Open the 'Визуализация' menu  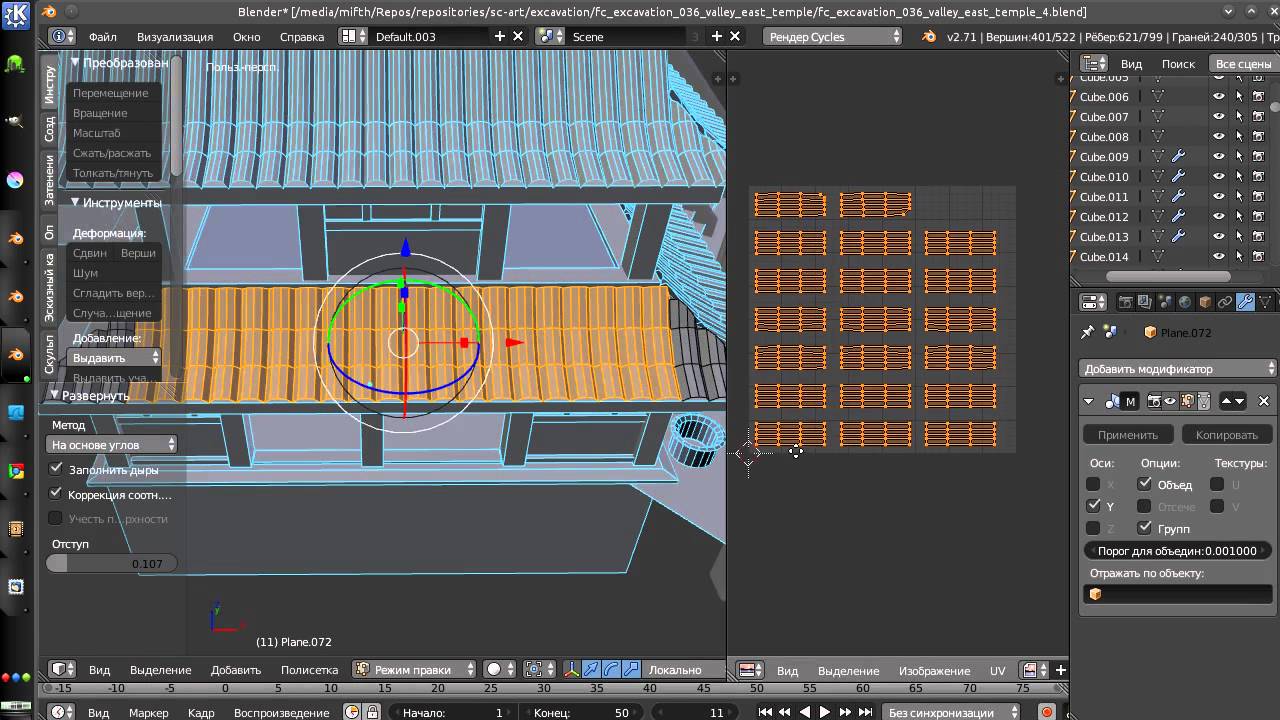coord(175,36)
